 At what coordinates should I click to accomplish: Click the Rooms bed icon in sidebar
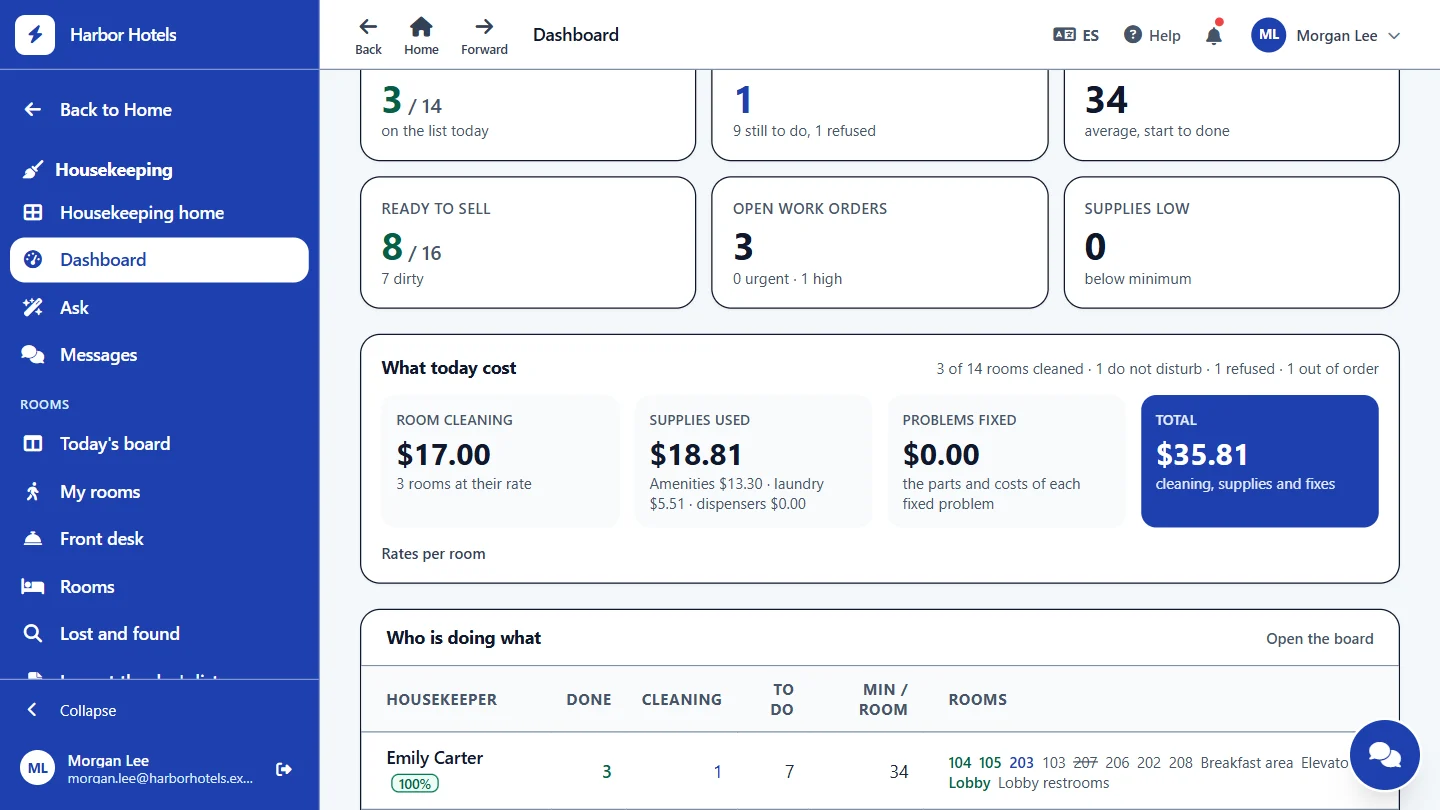point(33,587)
